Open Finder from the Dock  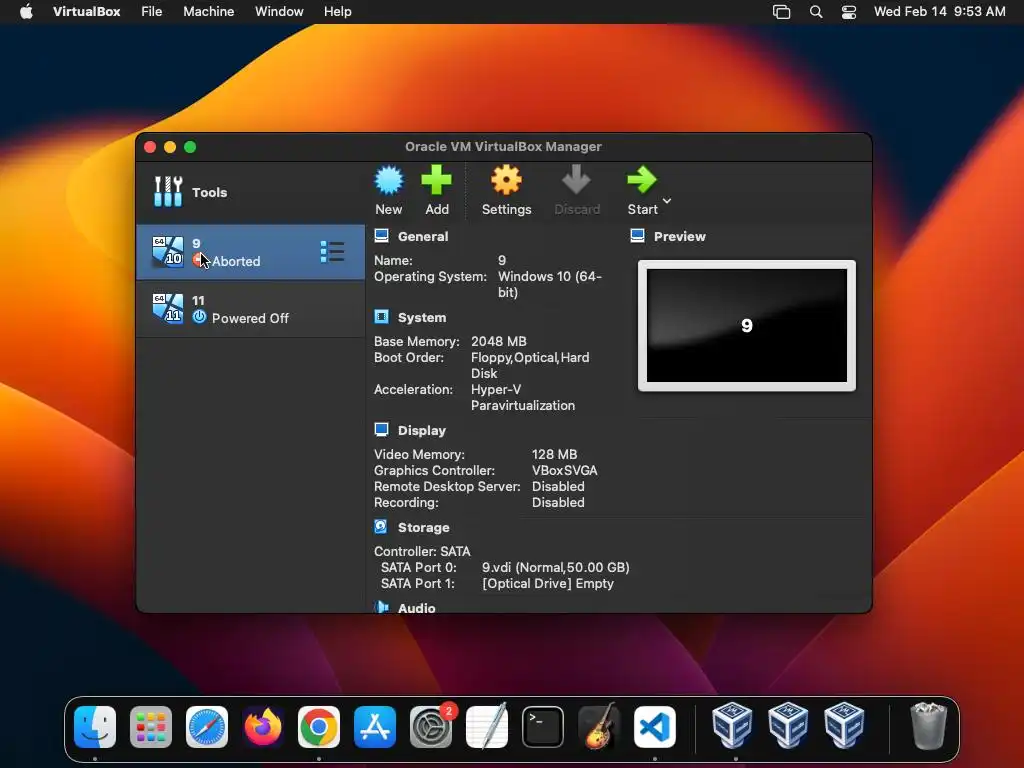(95, 727)
